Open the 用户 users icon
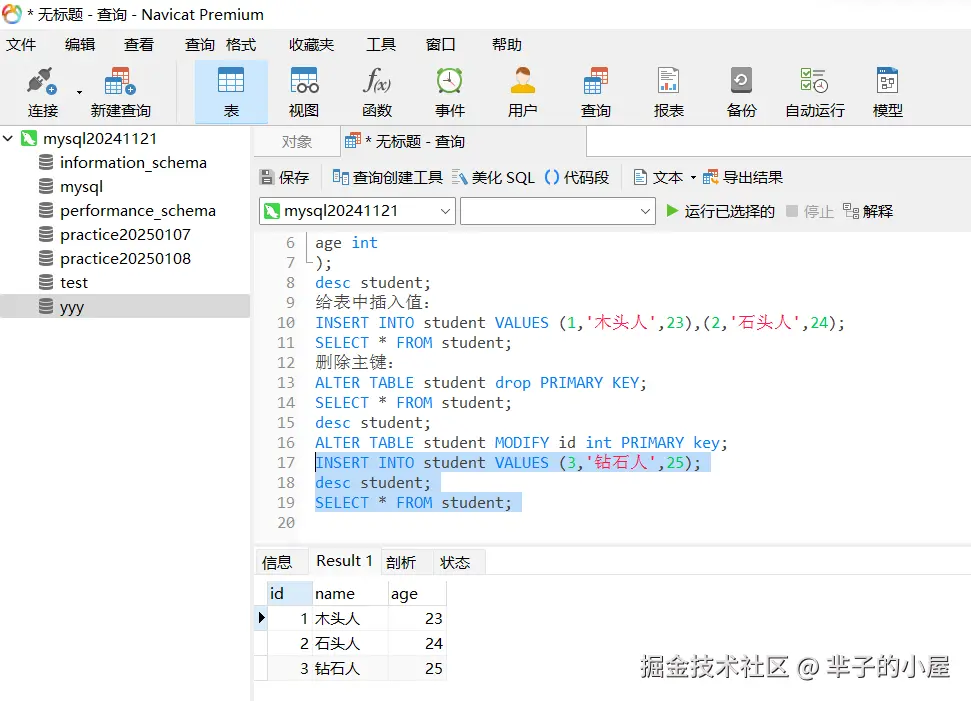This screenshot has width=971, height=701. [x=523, y=92]
